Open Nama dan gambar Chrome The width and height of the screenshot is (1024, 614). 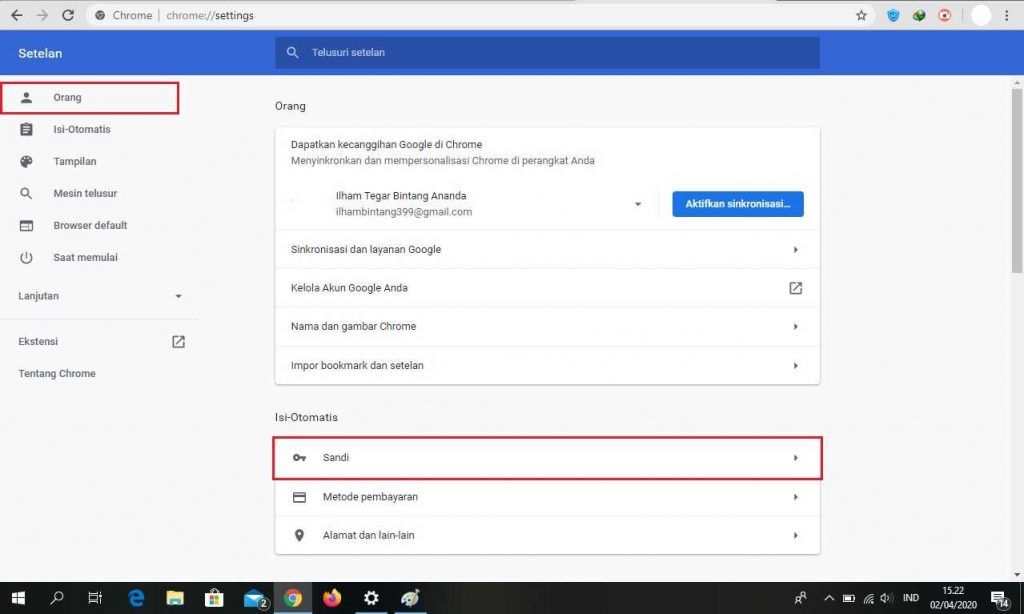click(547, 327)
